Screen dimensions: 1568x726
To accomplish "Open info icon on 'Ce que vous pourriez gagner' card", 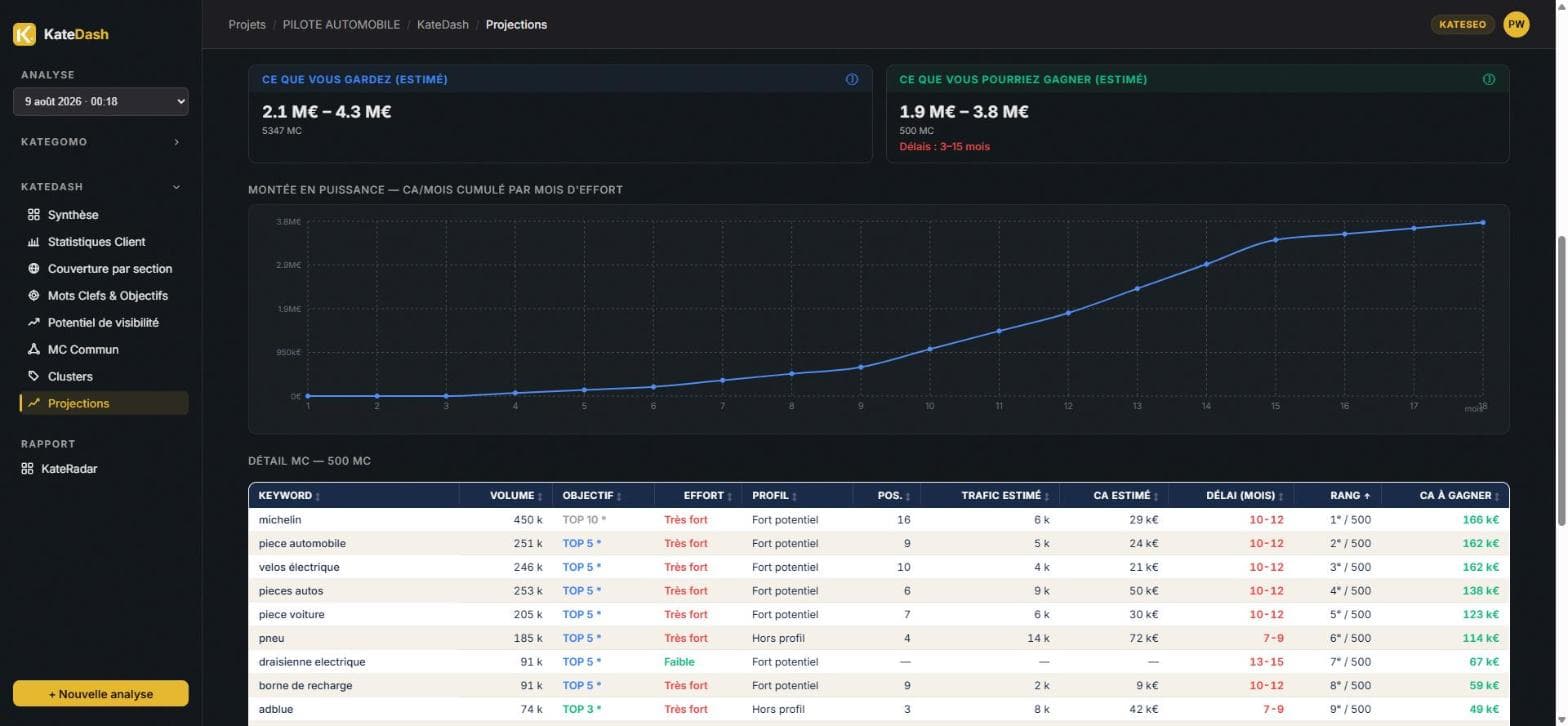I will (1489, 80).
